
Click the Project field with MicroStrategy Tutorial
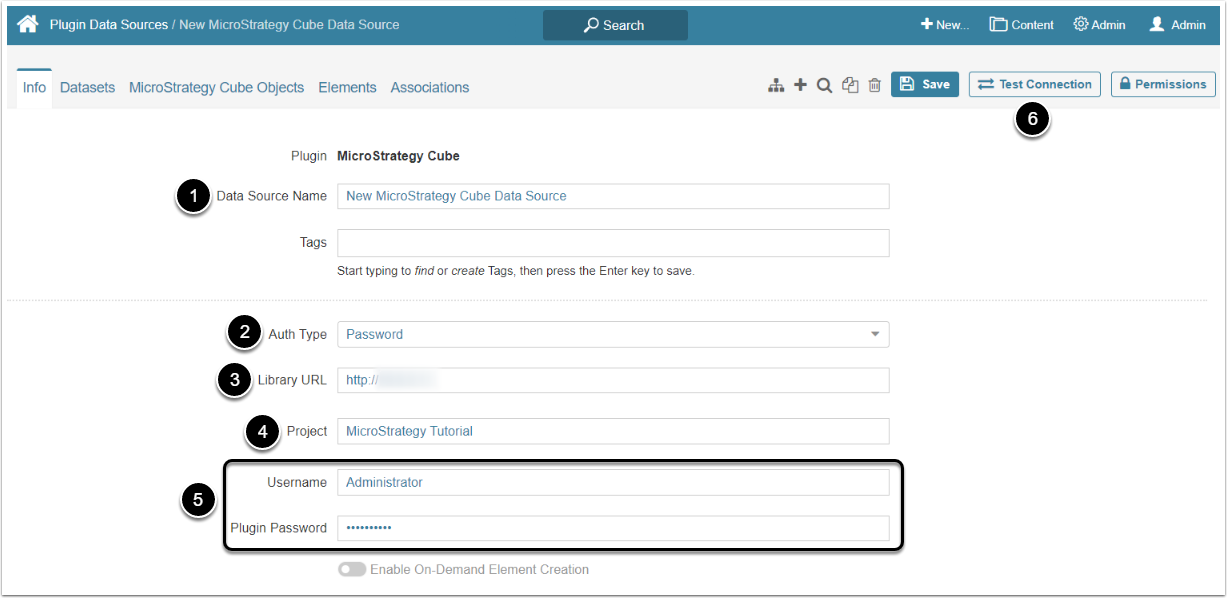(x=613, y=431)
